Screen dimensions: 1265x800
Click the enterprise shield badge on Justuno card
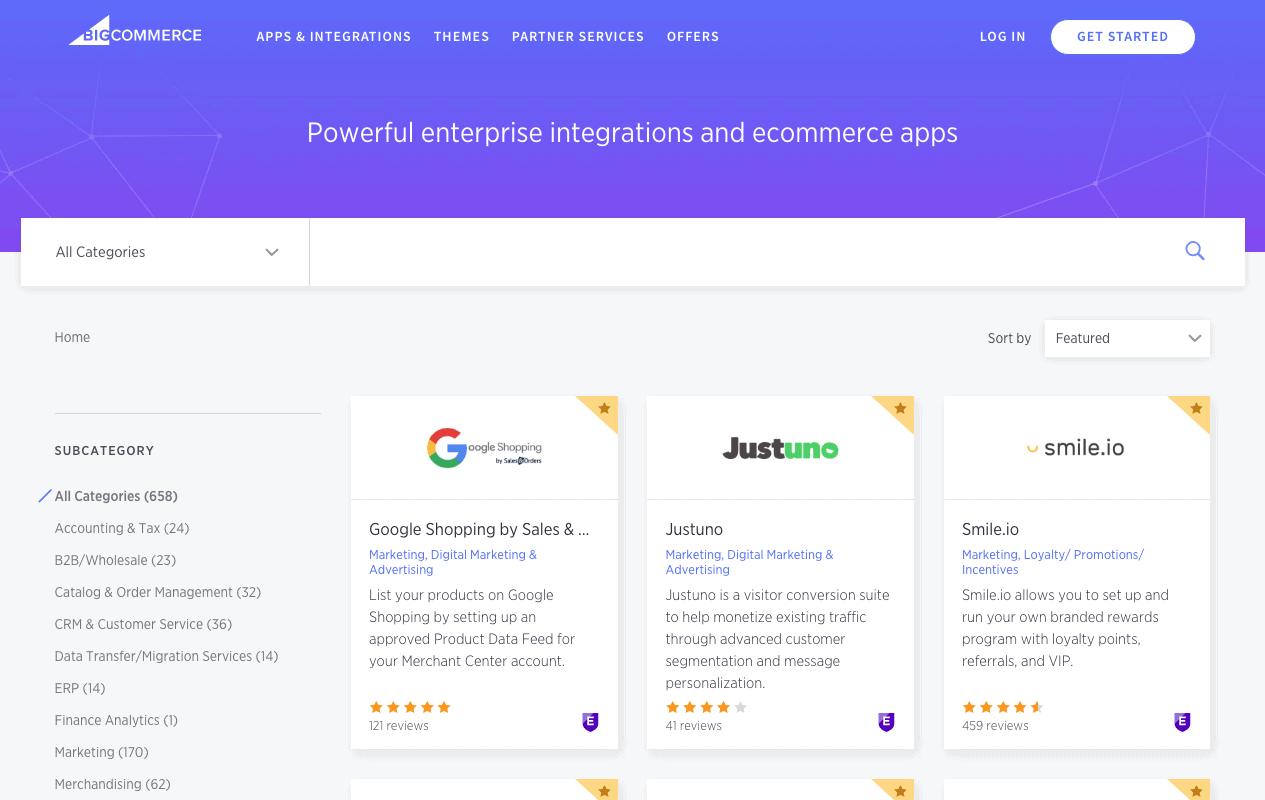click(886, 722)
